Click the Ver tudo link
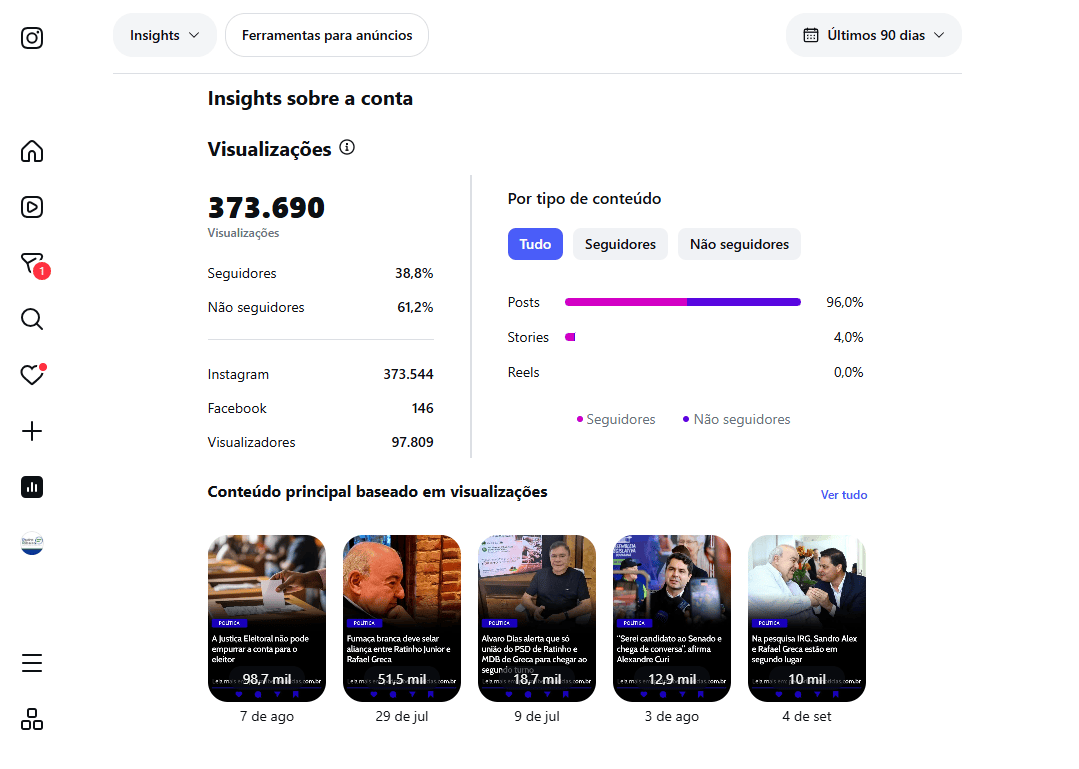This screenshot has height=769, width=1079. coord(844,495)
